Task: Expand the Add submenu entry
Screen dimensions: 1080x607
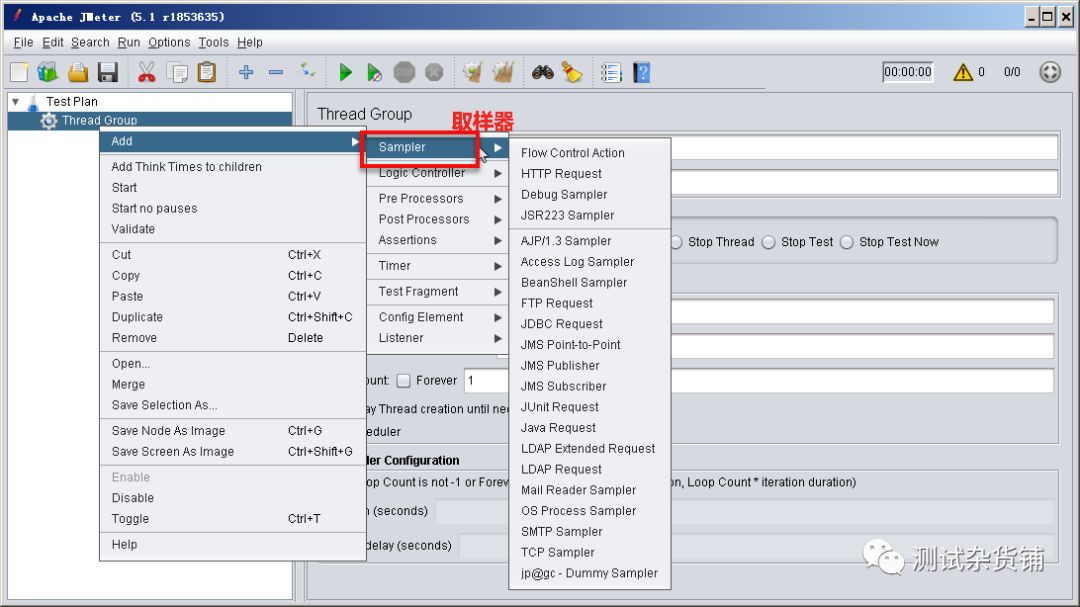Action: pyautogui.click(x=233, y=141)
